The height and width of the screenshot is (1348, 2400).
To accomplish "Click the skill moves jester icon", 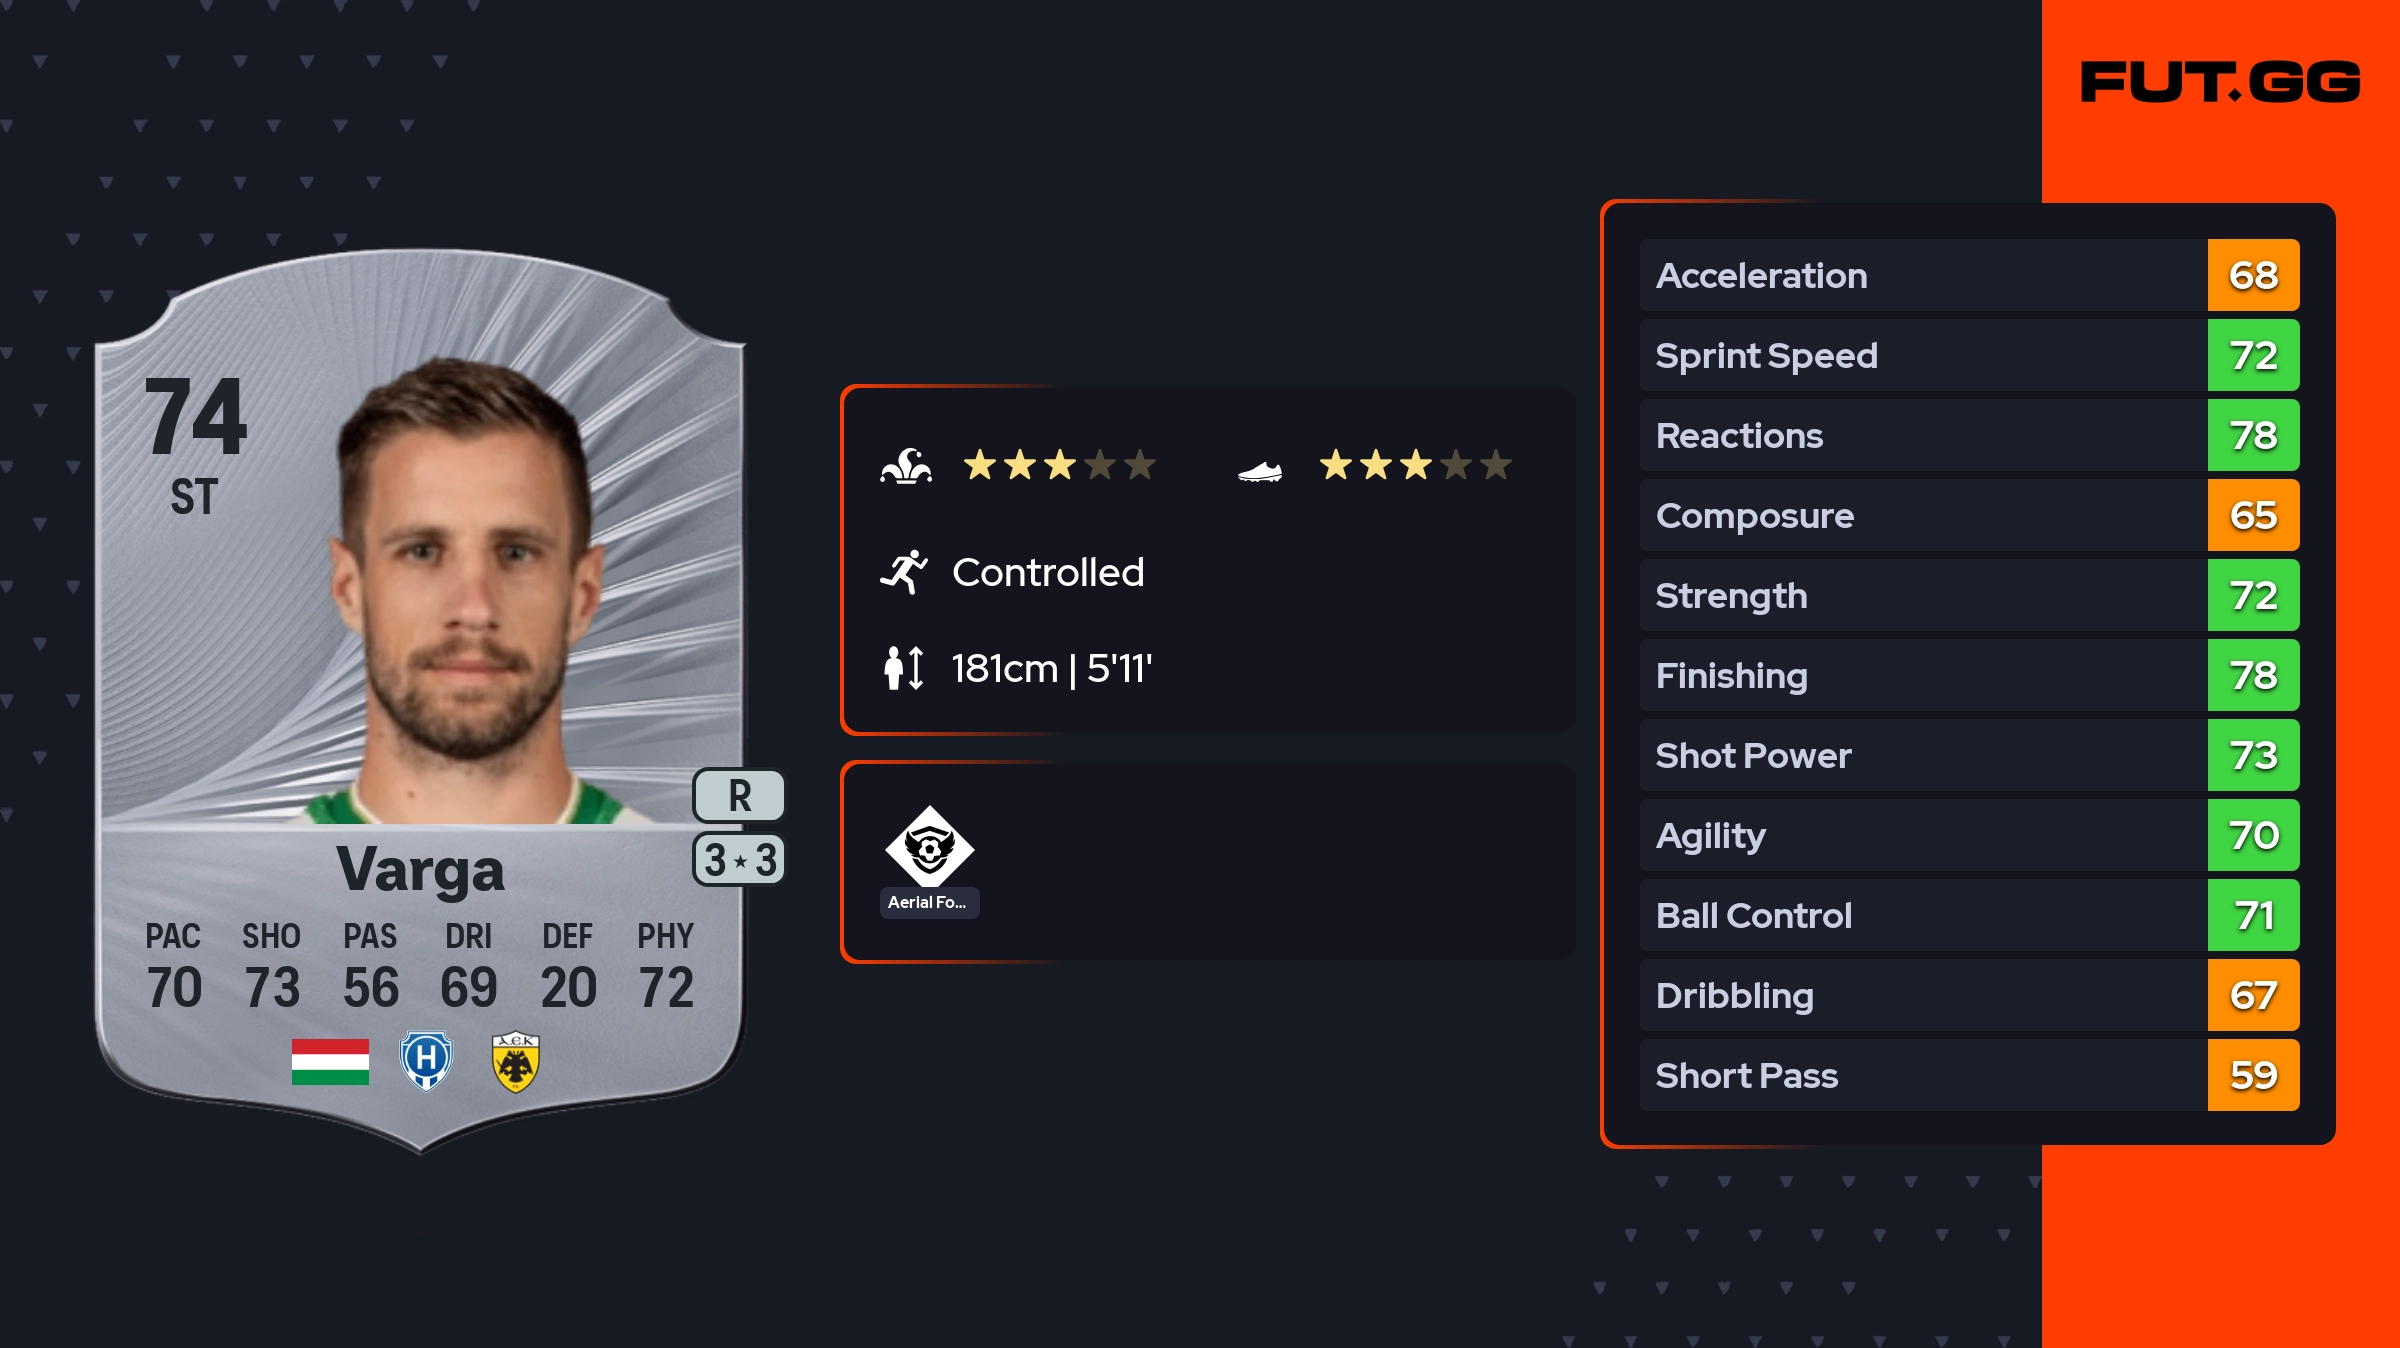I will coord(906,466).
